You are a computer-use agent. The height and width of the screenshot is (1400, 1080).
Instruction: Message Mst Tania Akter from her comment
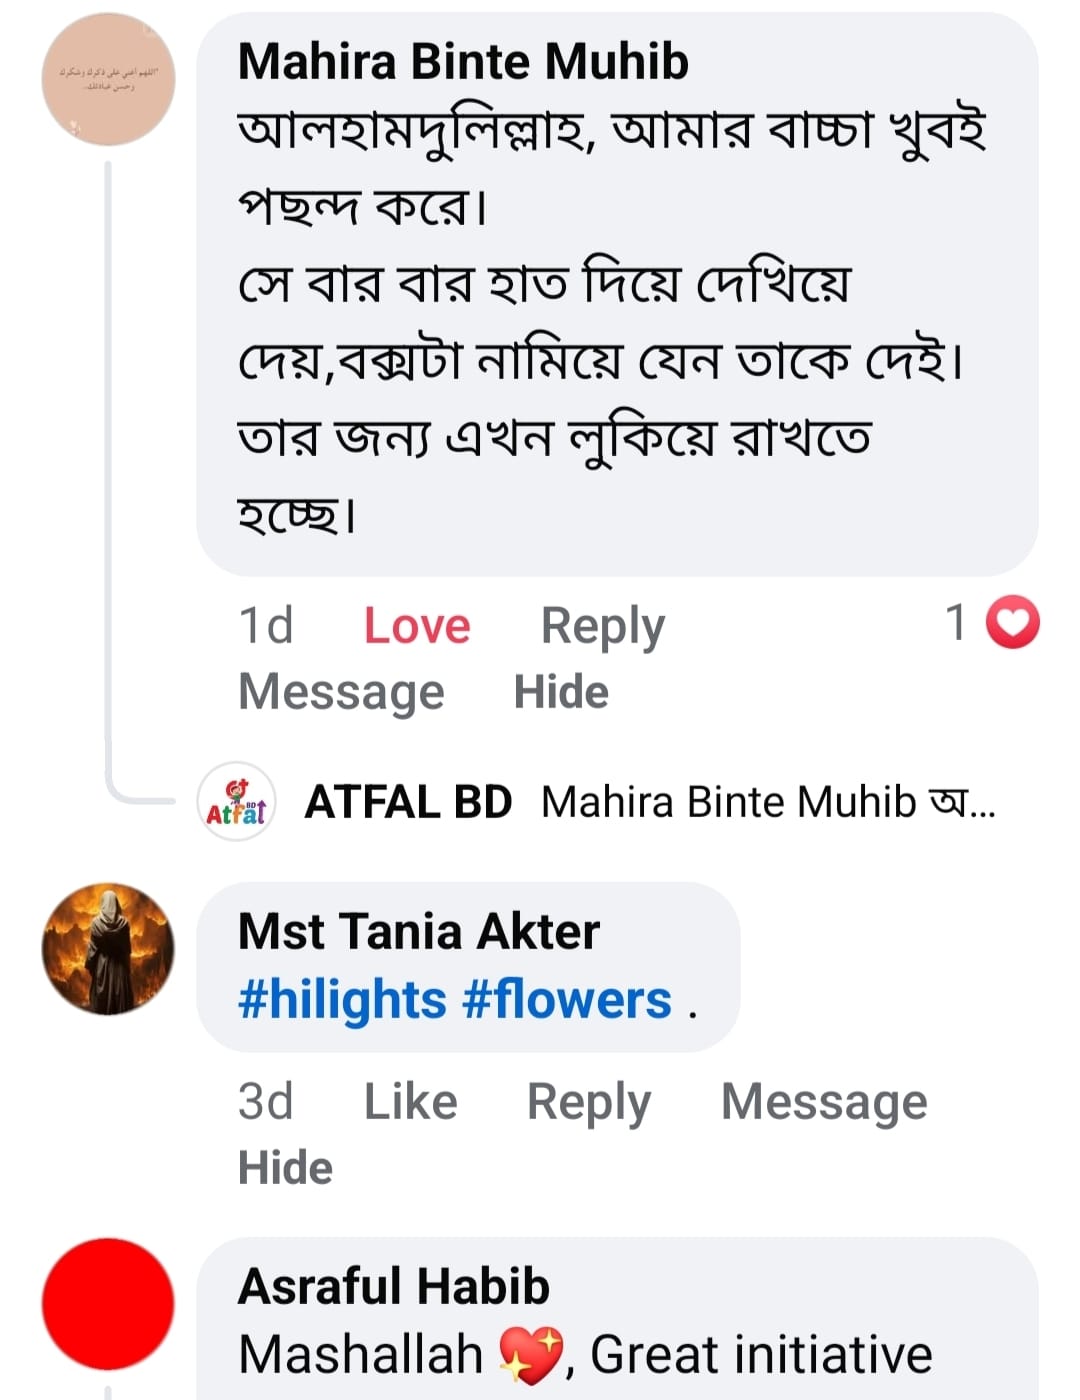pyautogui.click(x=824, y=1102)
